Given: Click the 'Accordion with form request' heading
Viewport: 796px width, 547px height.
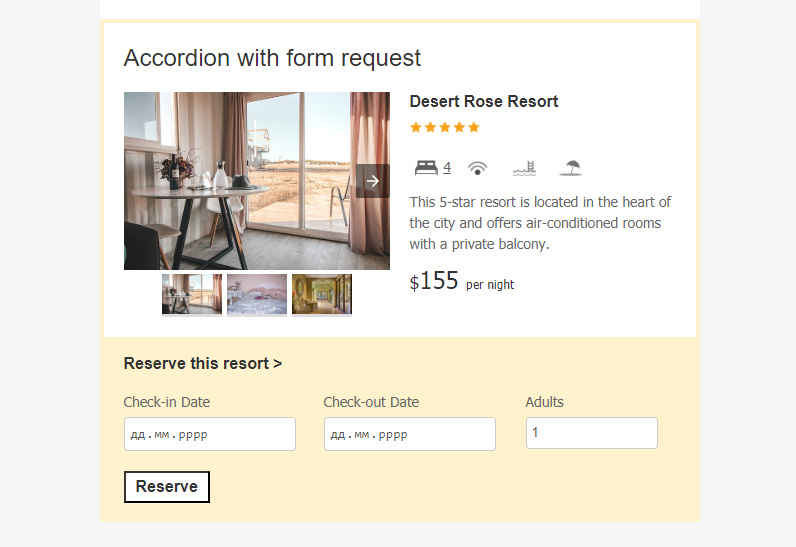Looking at the screenshot, I should tap(272, 58).
